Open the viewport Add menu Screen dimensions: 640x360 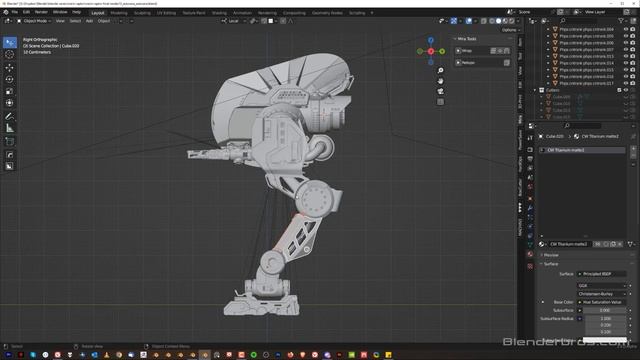89,21
